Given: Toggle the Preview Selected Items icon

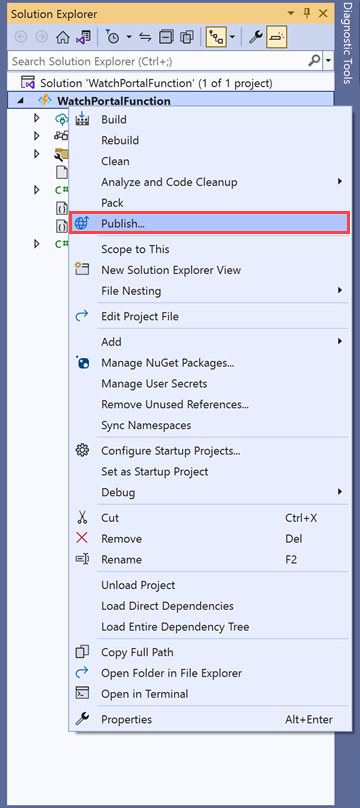Looking at the screenshot, I should click(277, 37).
